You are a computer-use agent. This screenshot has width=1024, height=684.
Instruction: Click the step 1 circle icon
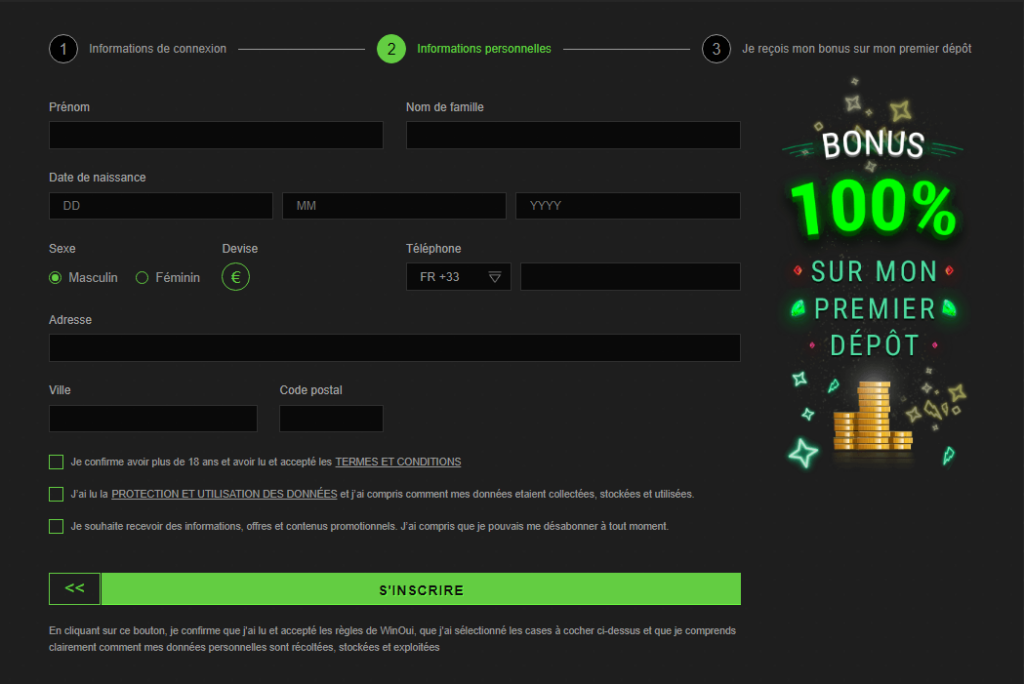pos(62,48)
